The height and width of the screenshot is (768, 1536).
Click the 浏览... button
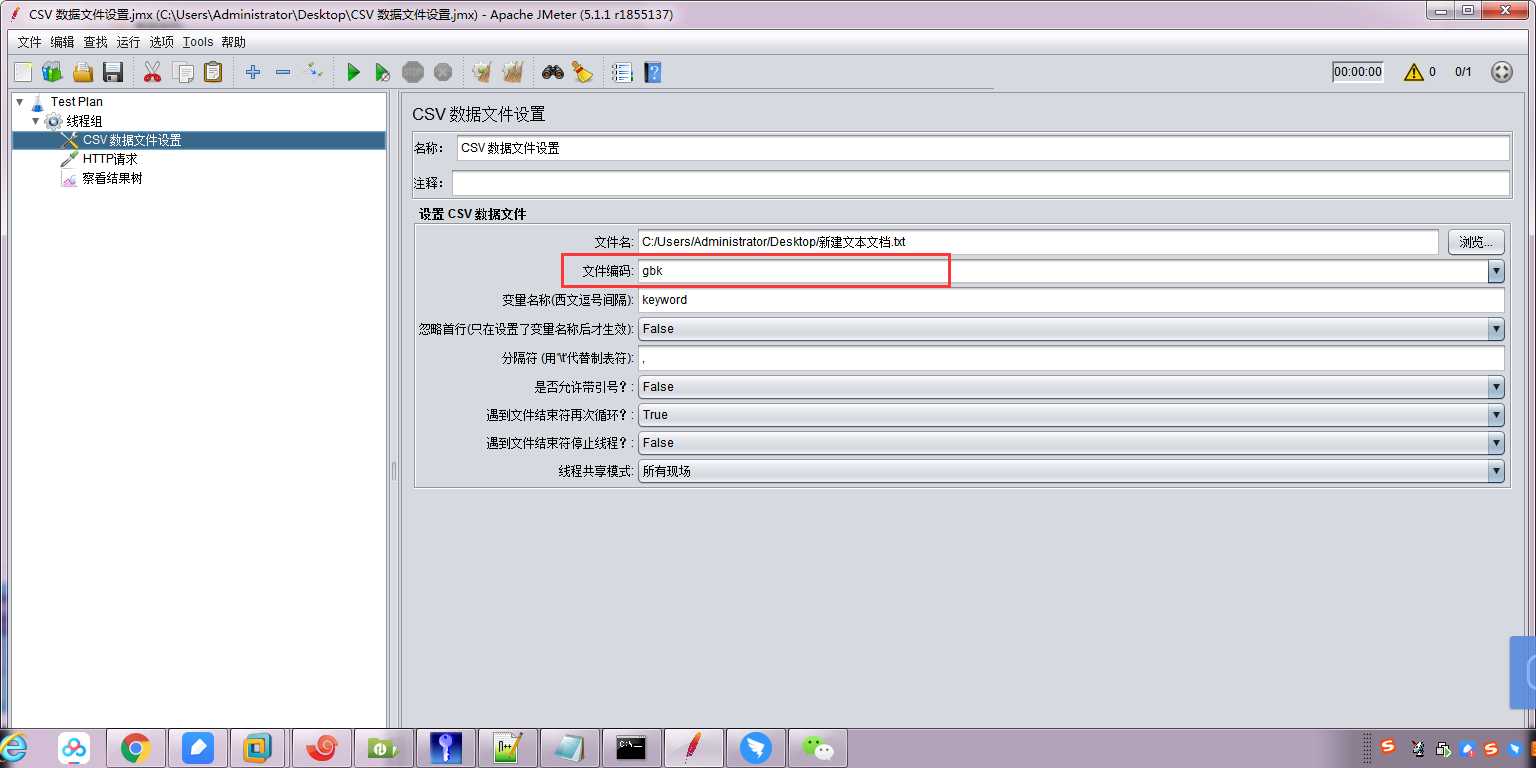pyautogui.click(x=1475, y=242)
